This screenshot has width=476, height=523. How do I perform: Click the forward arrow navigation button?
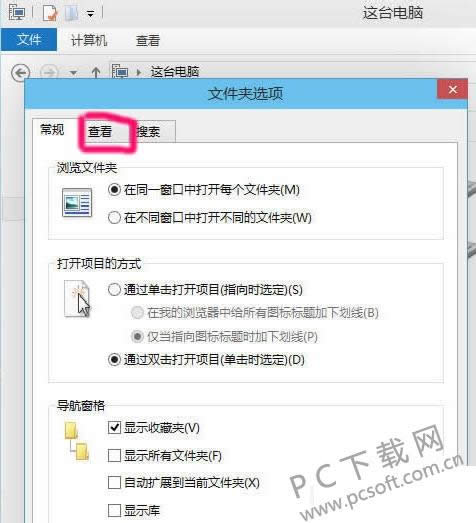(49, 72)
